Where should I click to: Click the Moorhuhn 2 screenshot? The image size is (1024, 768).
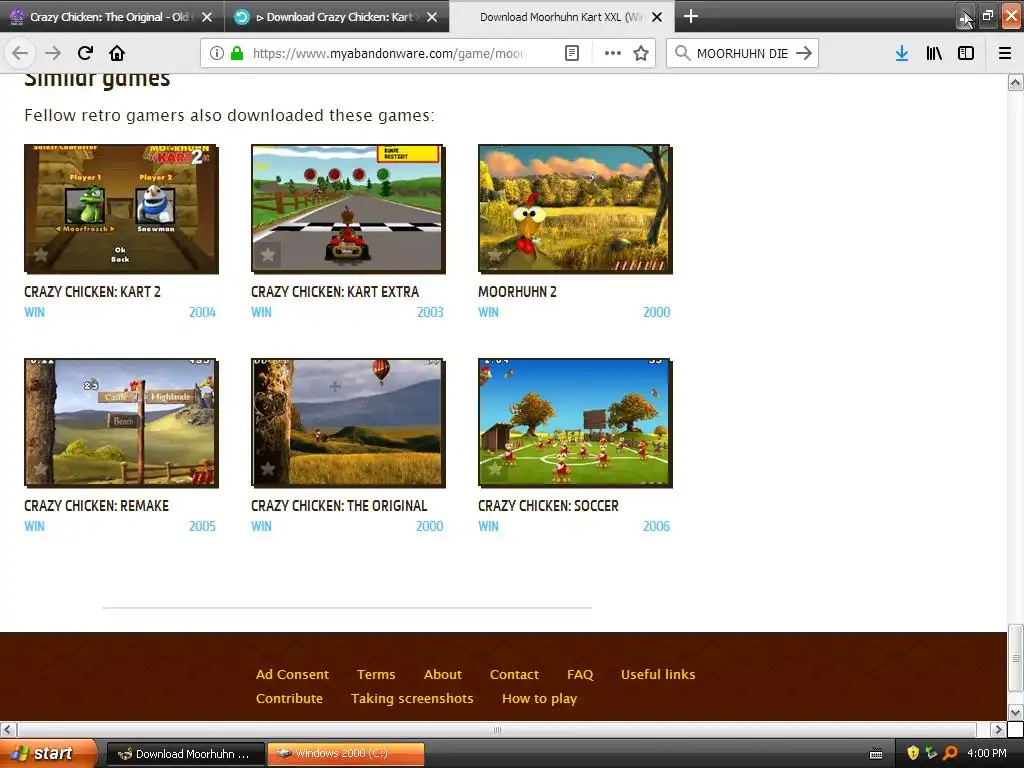point(575,208)
